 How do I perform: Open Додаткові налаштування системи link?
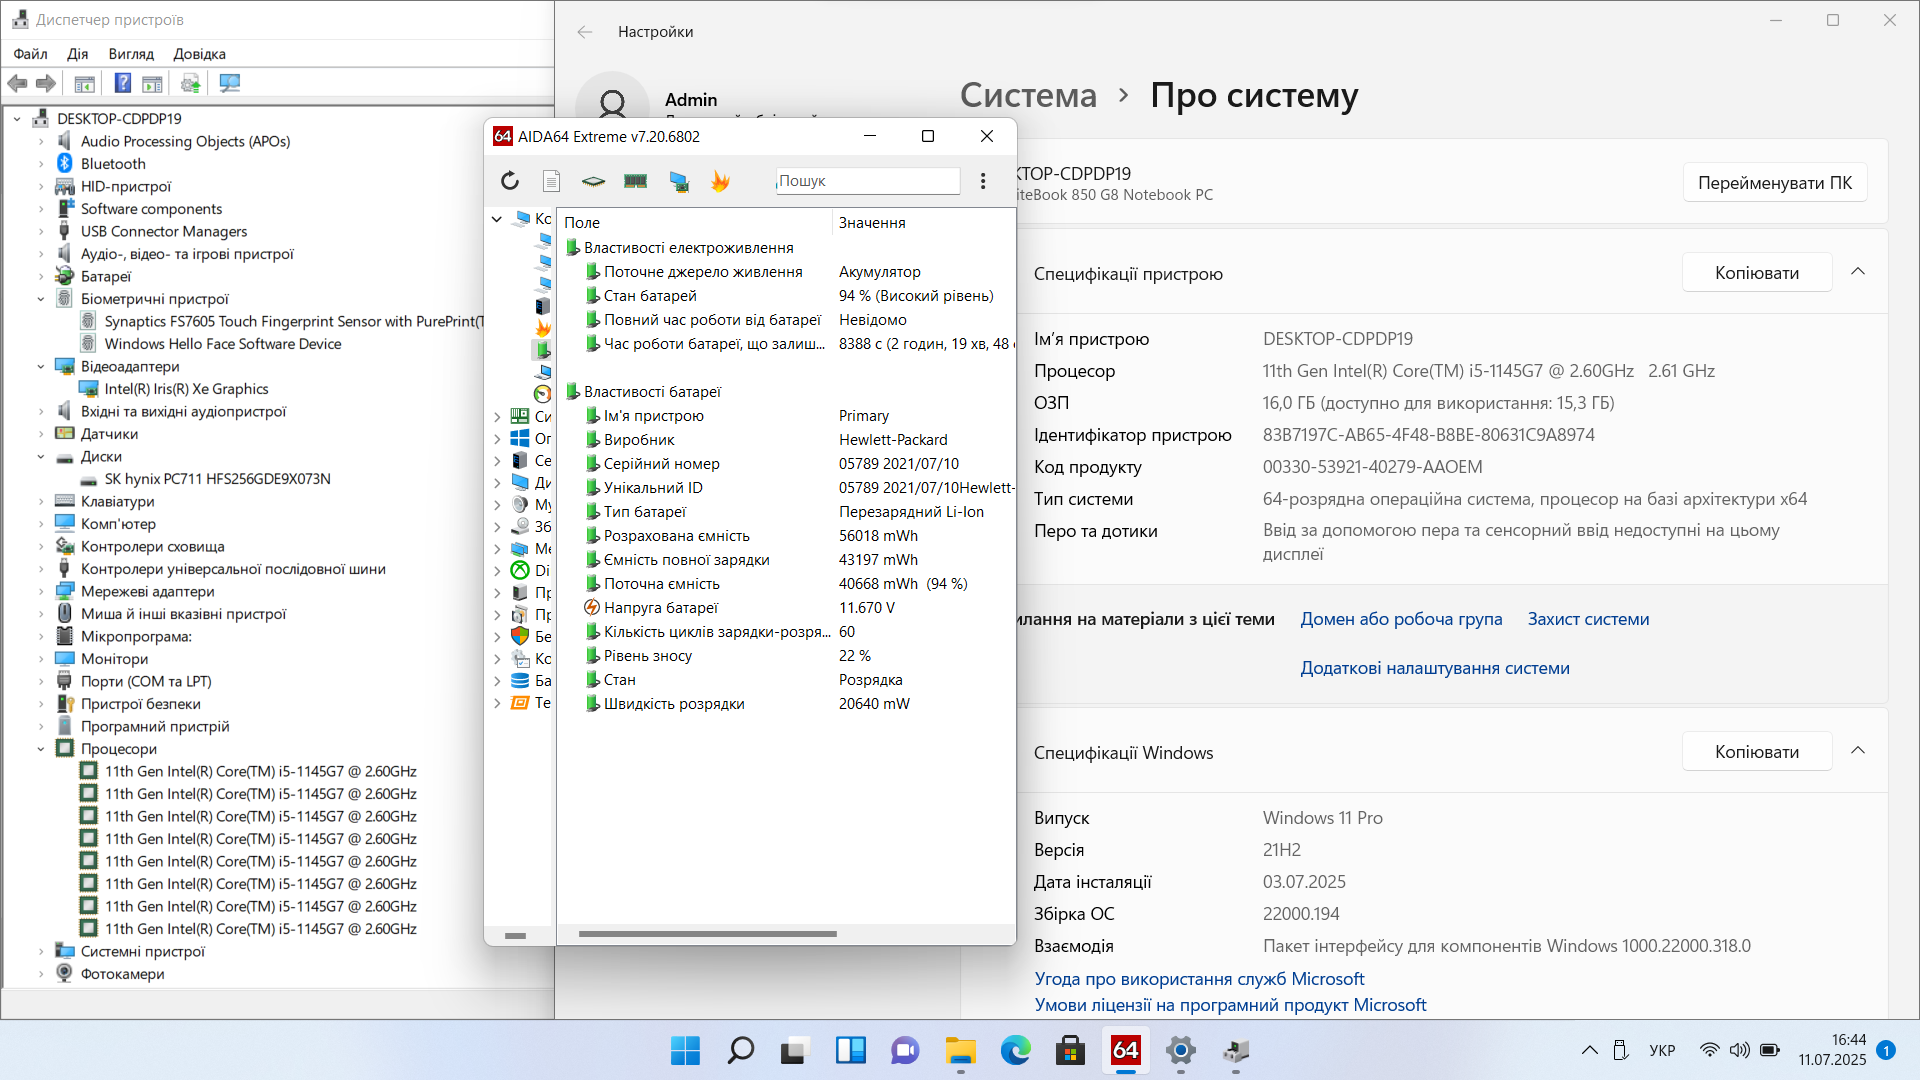1435,668
